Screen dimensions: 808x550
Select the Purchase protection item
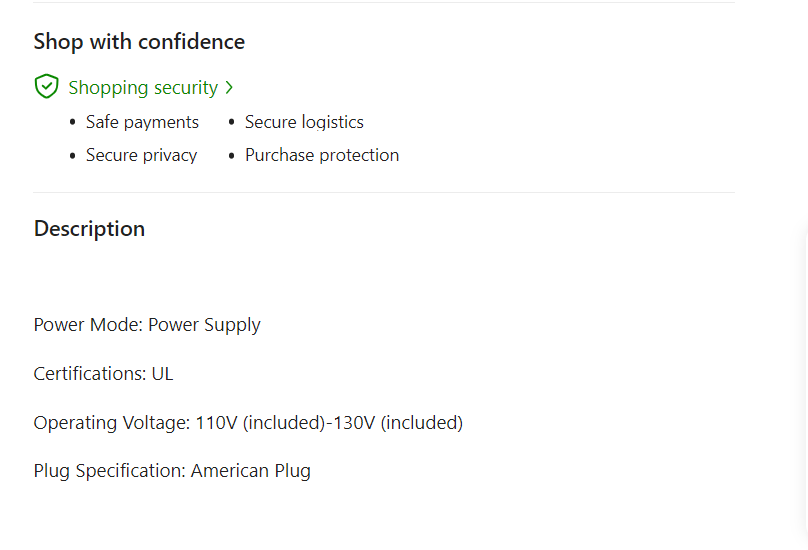point(321,155)
